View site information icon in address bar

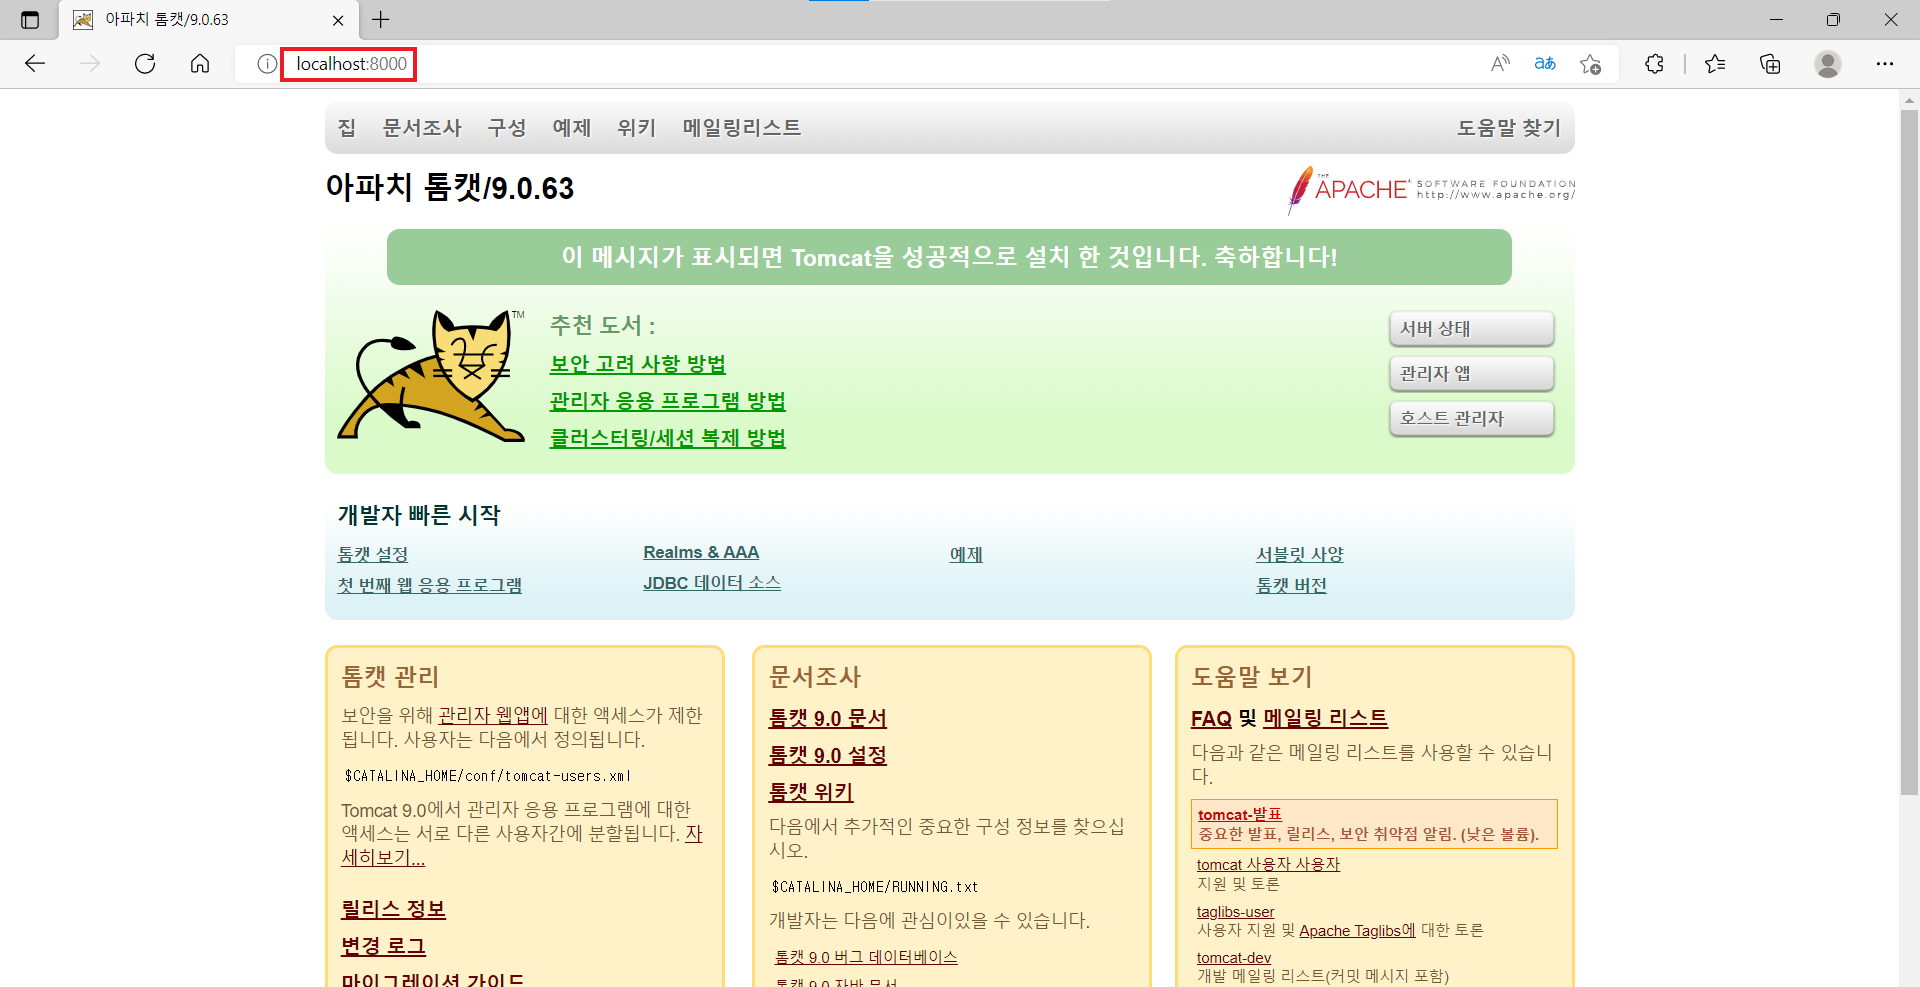[266, 64]
